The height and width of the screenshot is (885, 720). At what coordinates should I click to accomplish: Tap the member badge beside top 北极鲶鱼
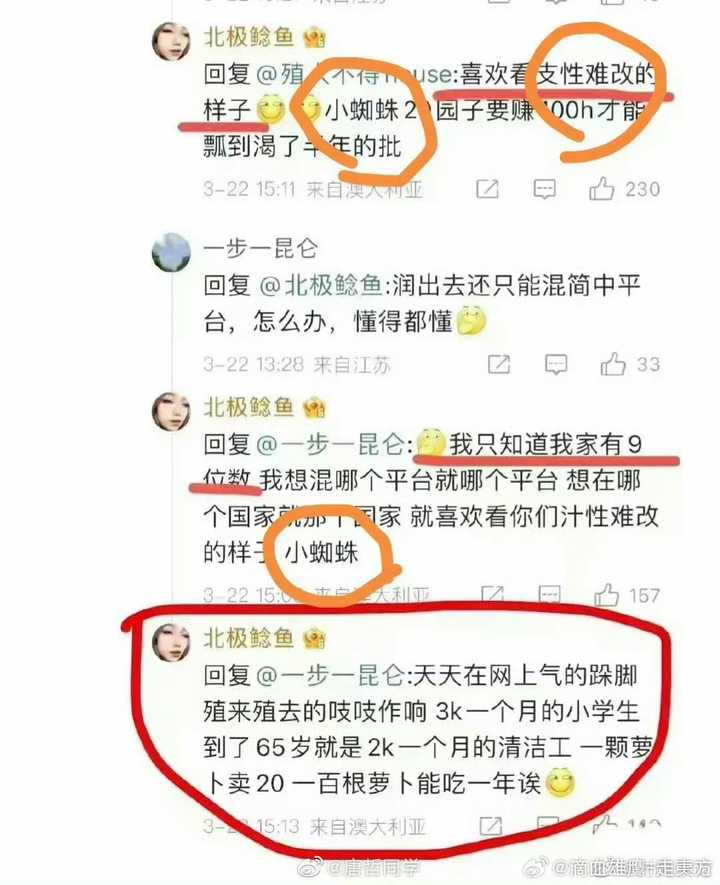pyautogui.click(x=315, y=38)
